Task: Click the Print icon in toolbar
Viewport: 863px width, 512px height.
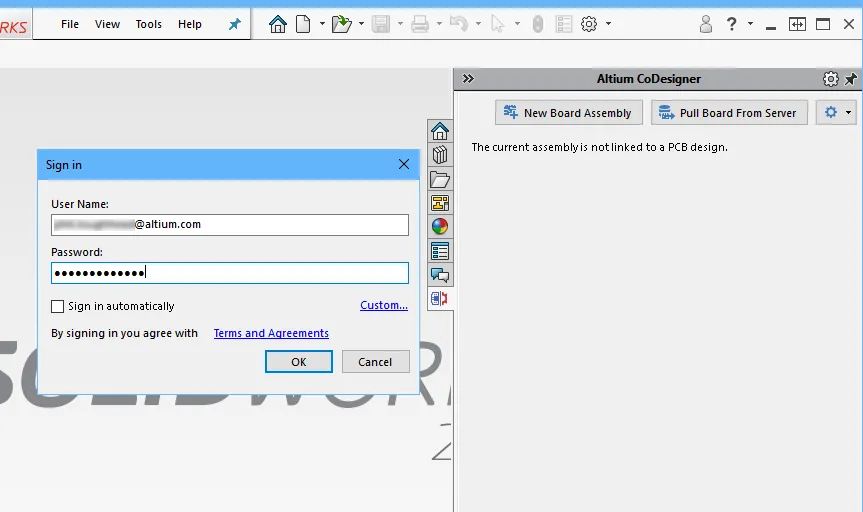Action: click(420, 24)
